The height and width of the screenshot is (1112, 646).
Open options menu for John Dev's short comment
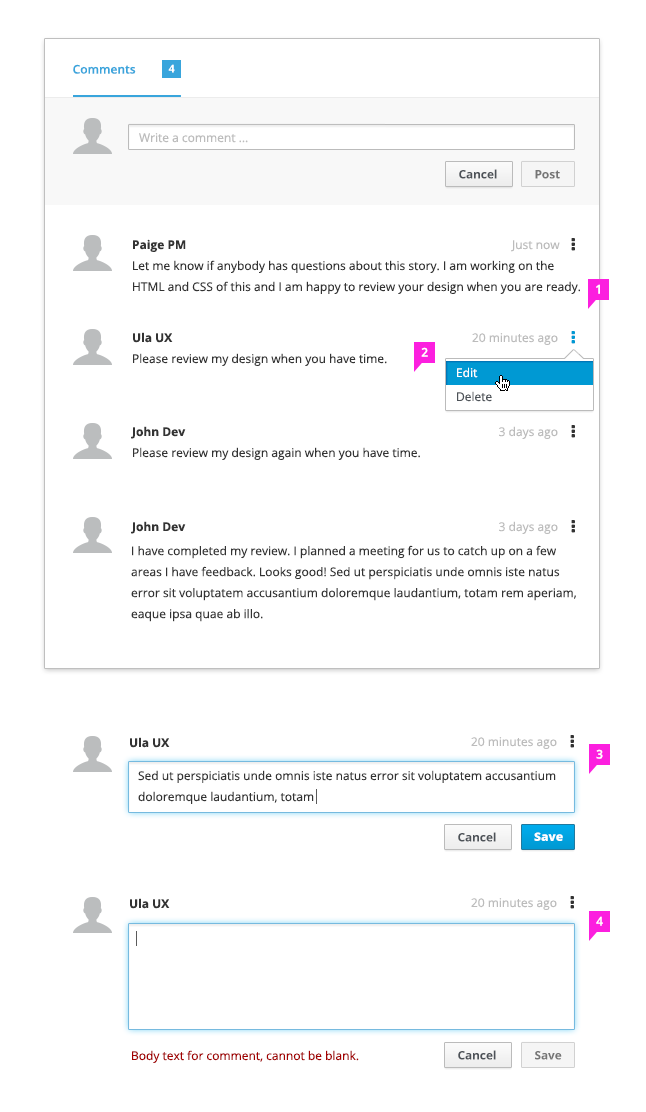[573, 431]
